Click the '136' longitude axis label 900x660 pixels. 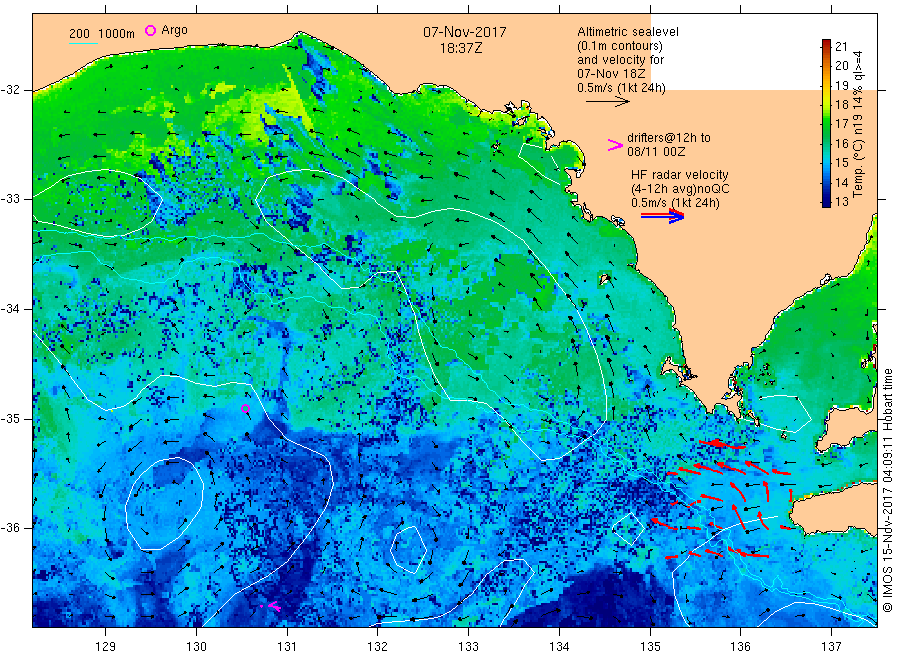pyautogui.click(x=740, y=647)
